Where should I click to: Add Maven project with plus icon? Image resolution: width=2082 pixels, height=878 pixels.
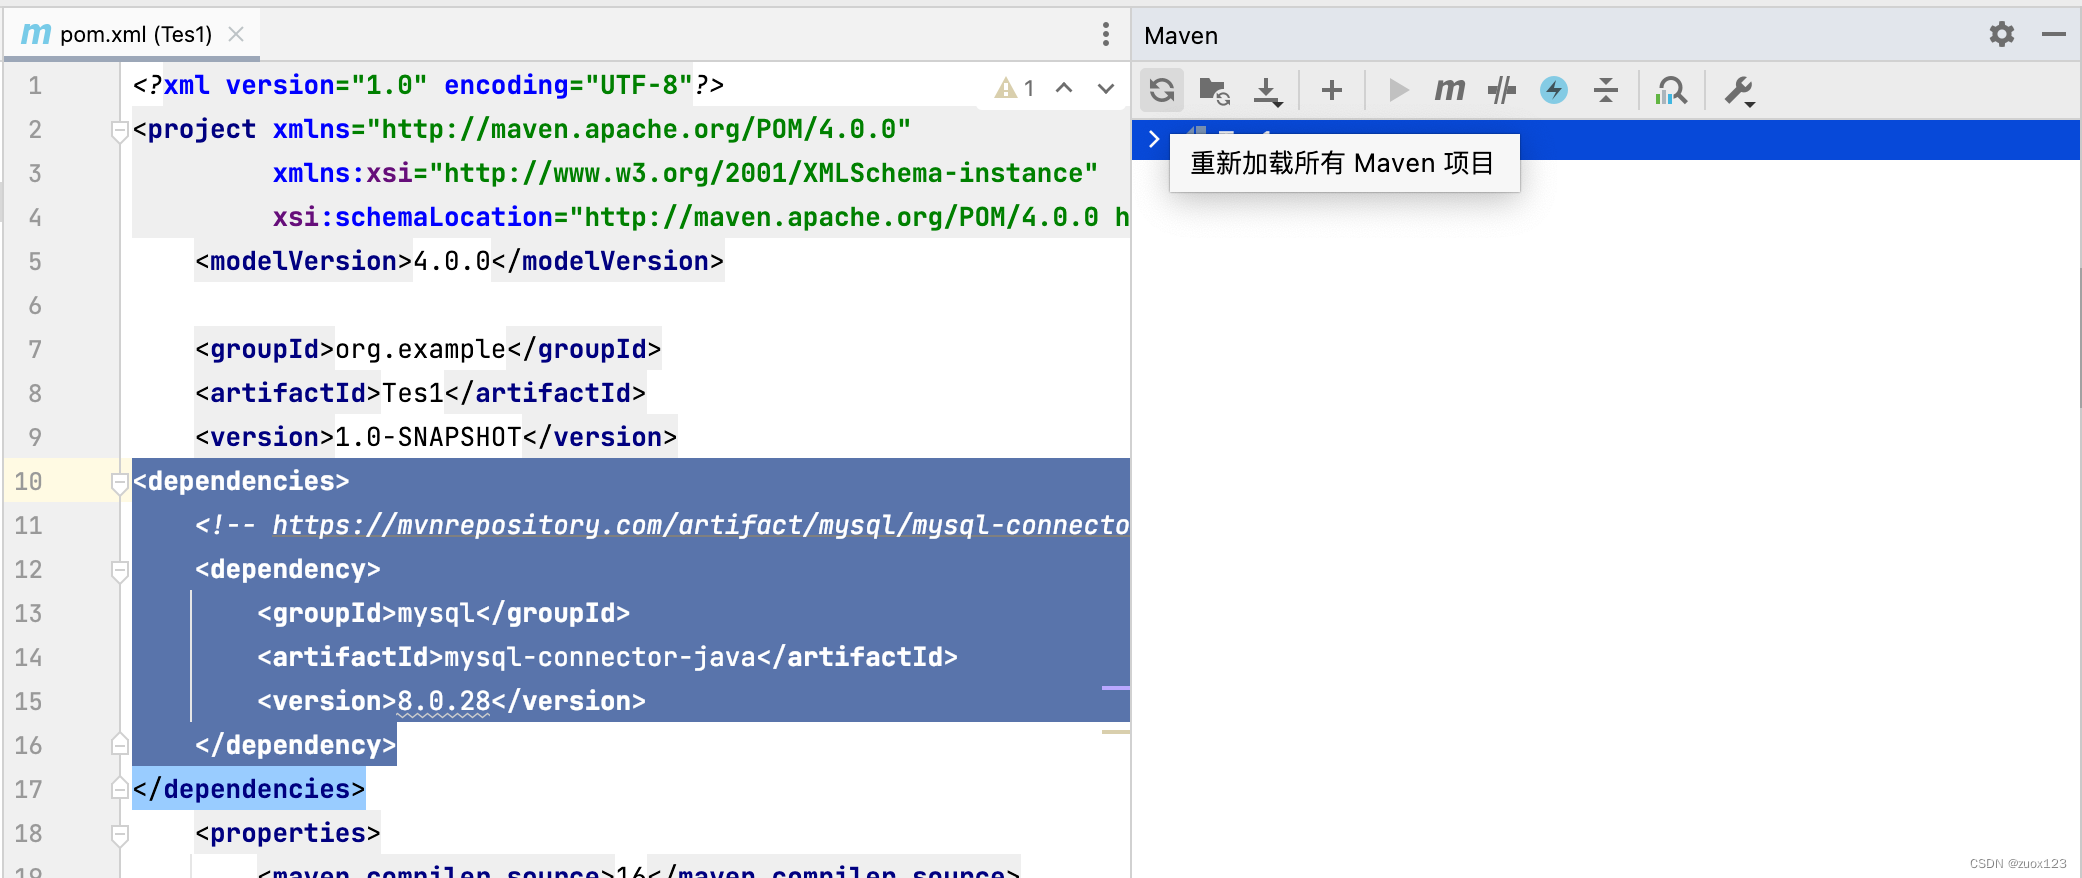click(1332, 90)
